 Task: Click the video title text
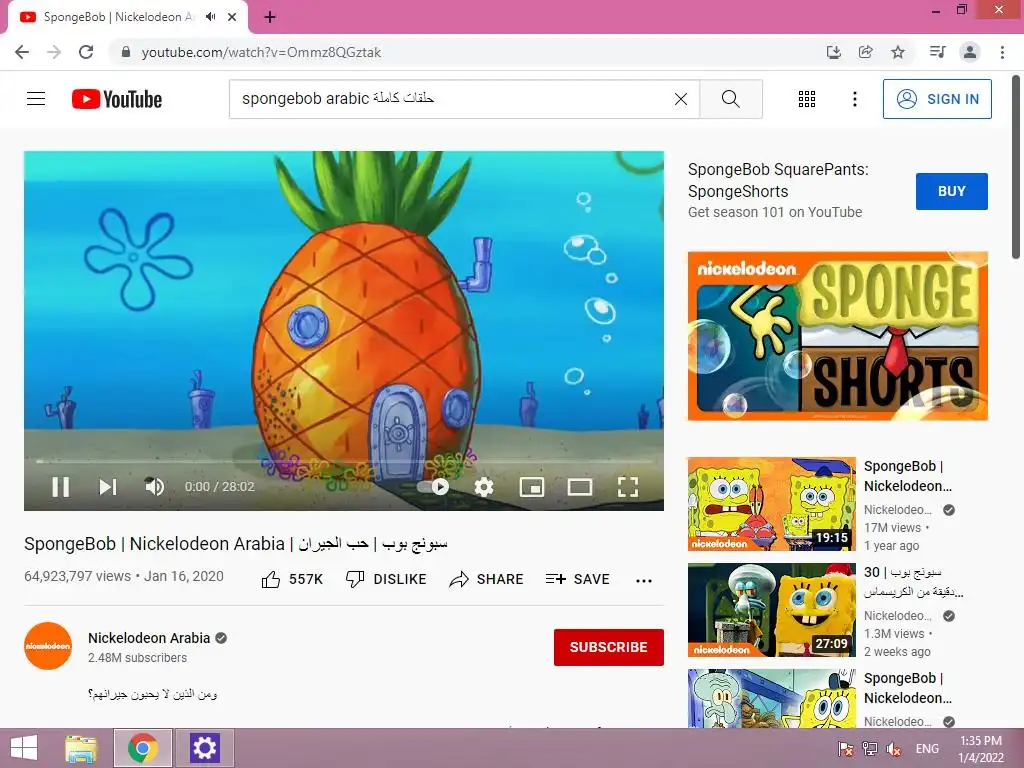236,543
